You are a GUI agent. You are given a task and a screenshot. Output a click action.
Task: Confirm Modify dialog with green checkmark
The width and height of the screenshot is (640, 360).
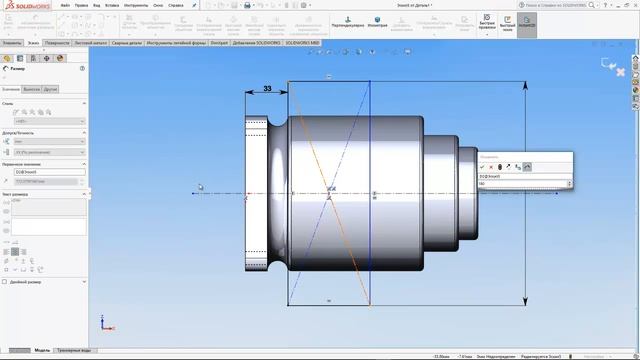click(x=482, y=167)
